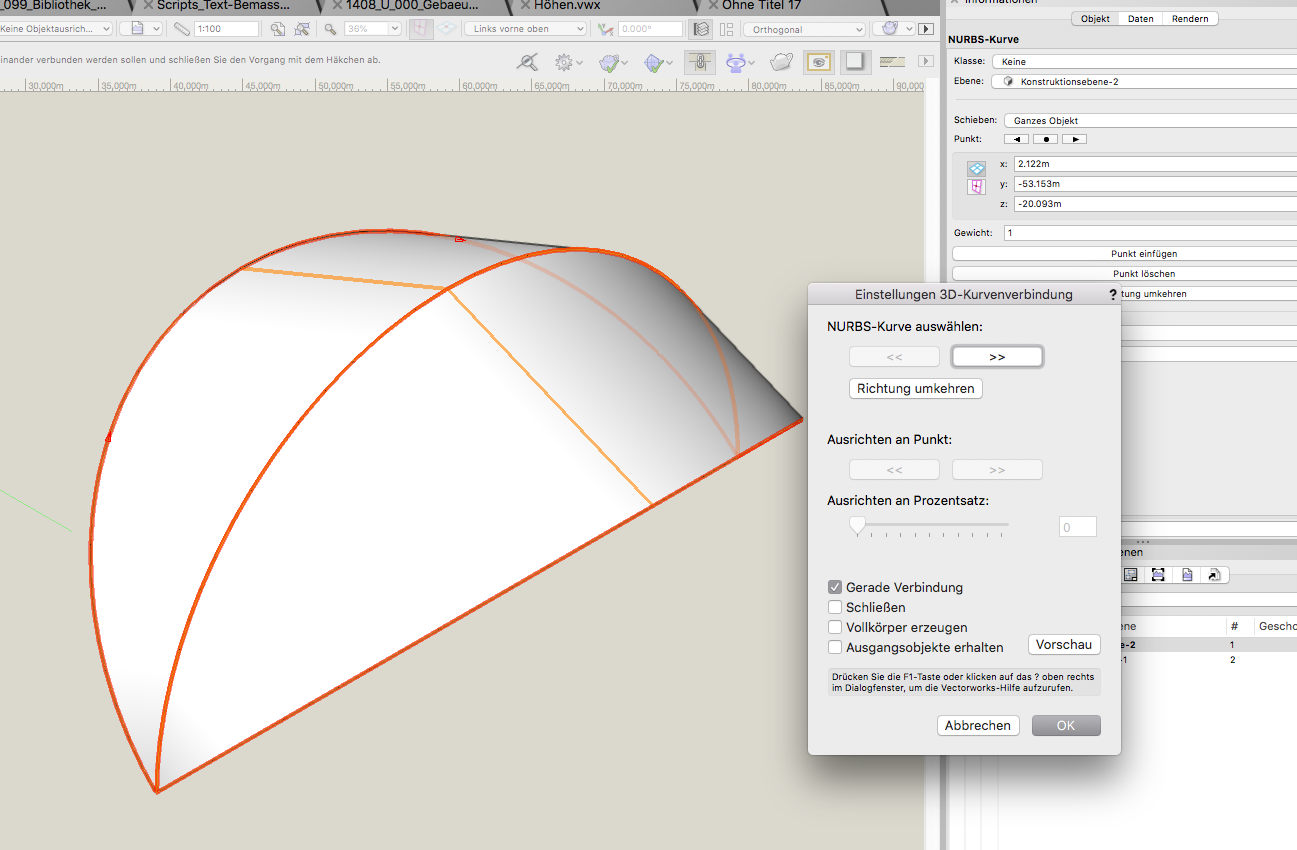1297x850 pixels.
Task: Click Abbrechen to cancel dialog
Action: (x=978, y=725)
